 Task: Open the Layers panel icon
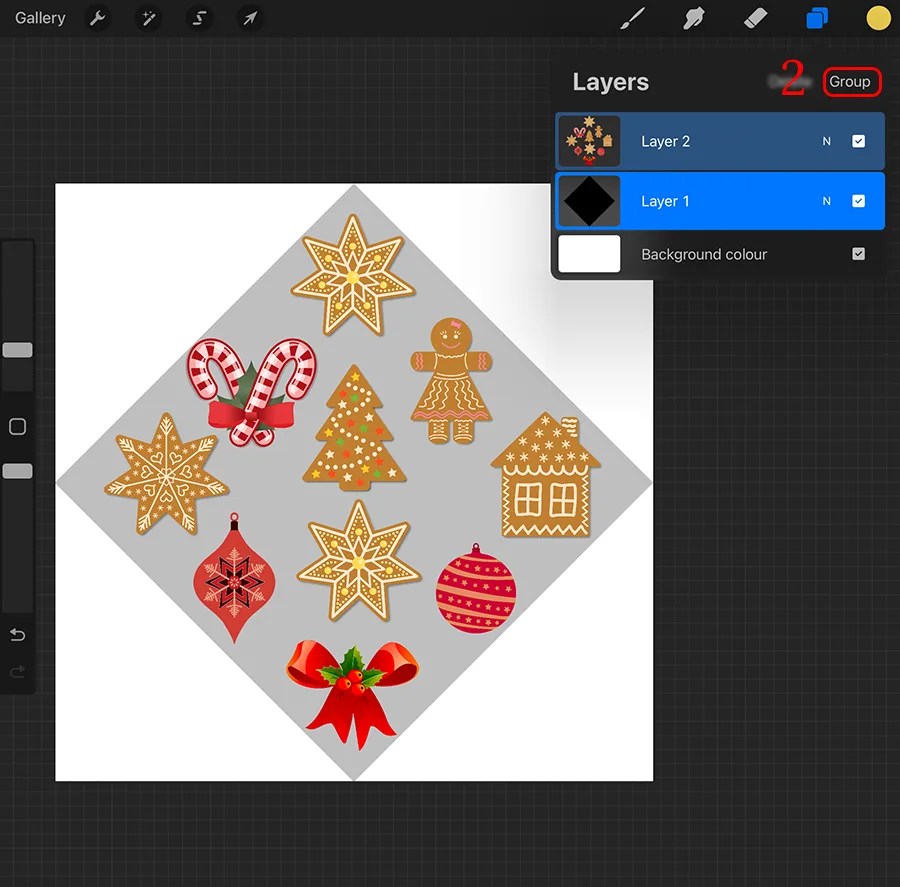point(817,18)
